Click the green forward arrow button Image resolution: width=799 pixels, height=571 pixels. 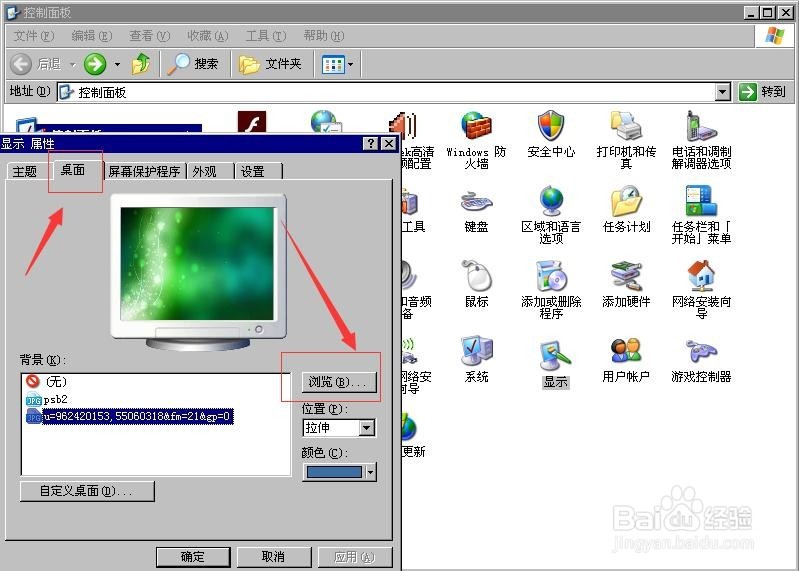point(95,64)
